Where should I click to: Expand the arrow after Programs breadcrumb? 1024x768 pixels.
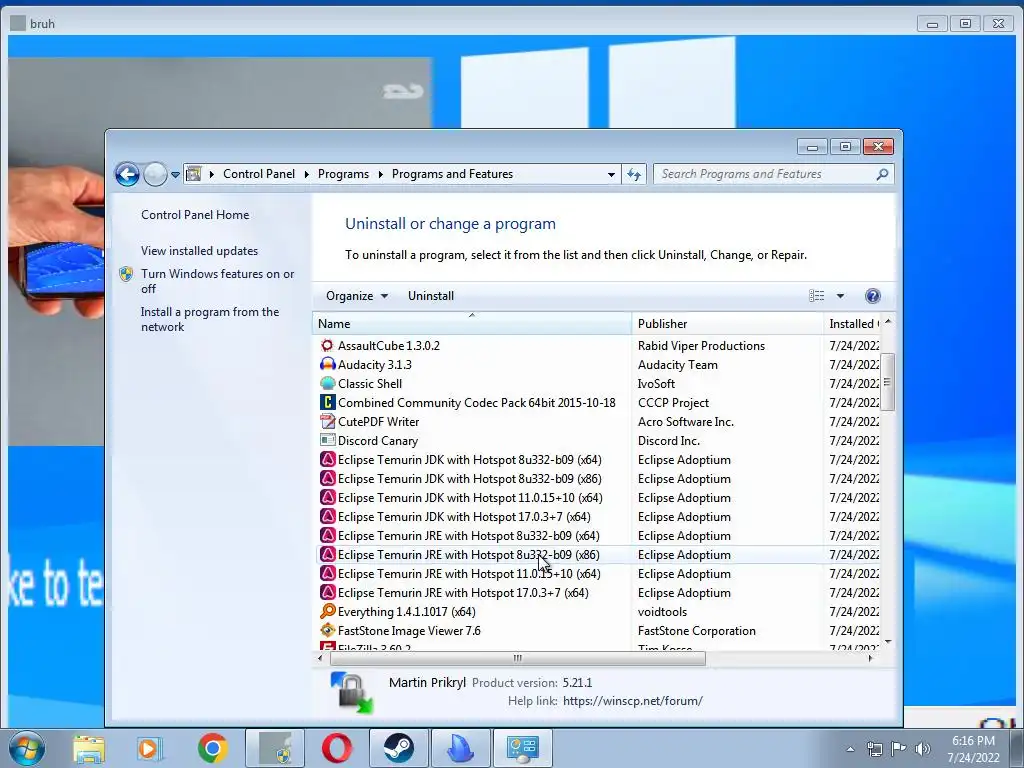pos(381,174)
